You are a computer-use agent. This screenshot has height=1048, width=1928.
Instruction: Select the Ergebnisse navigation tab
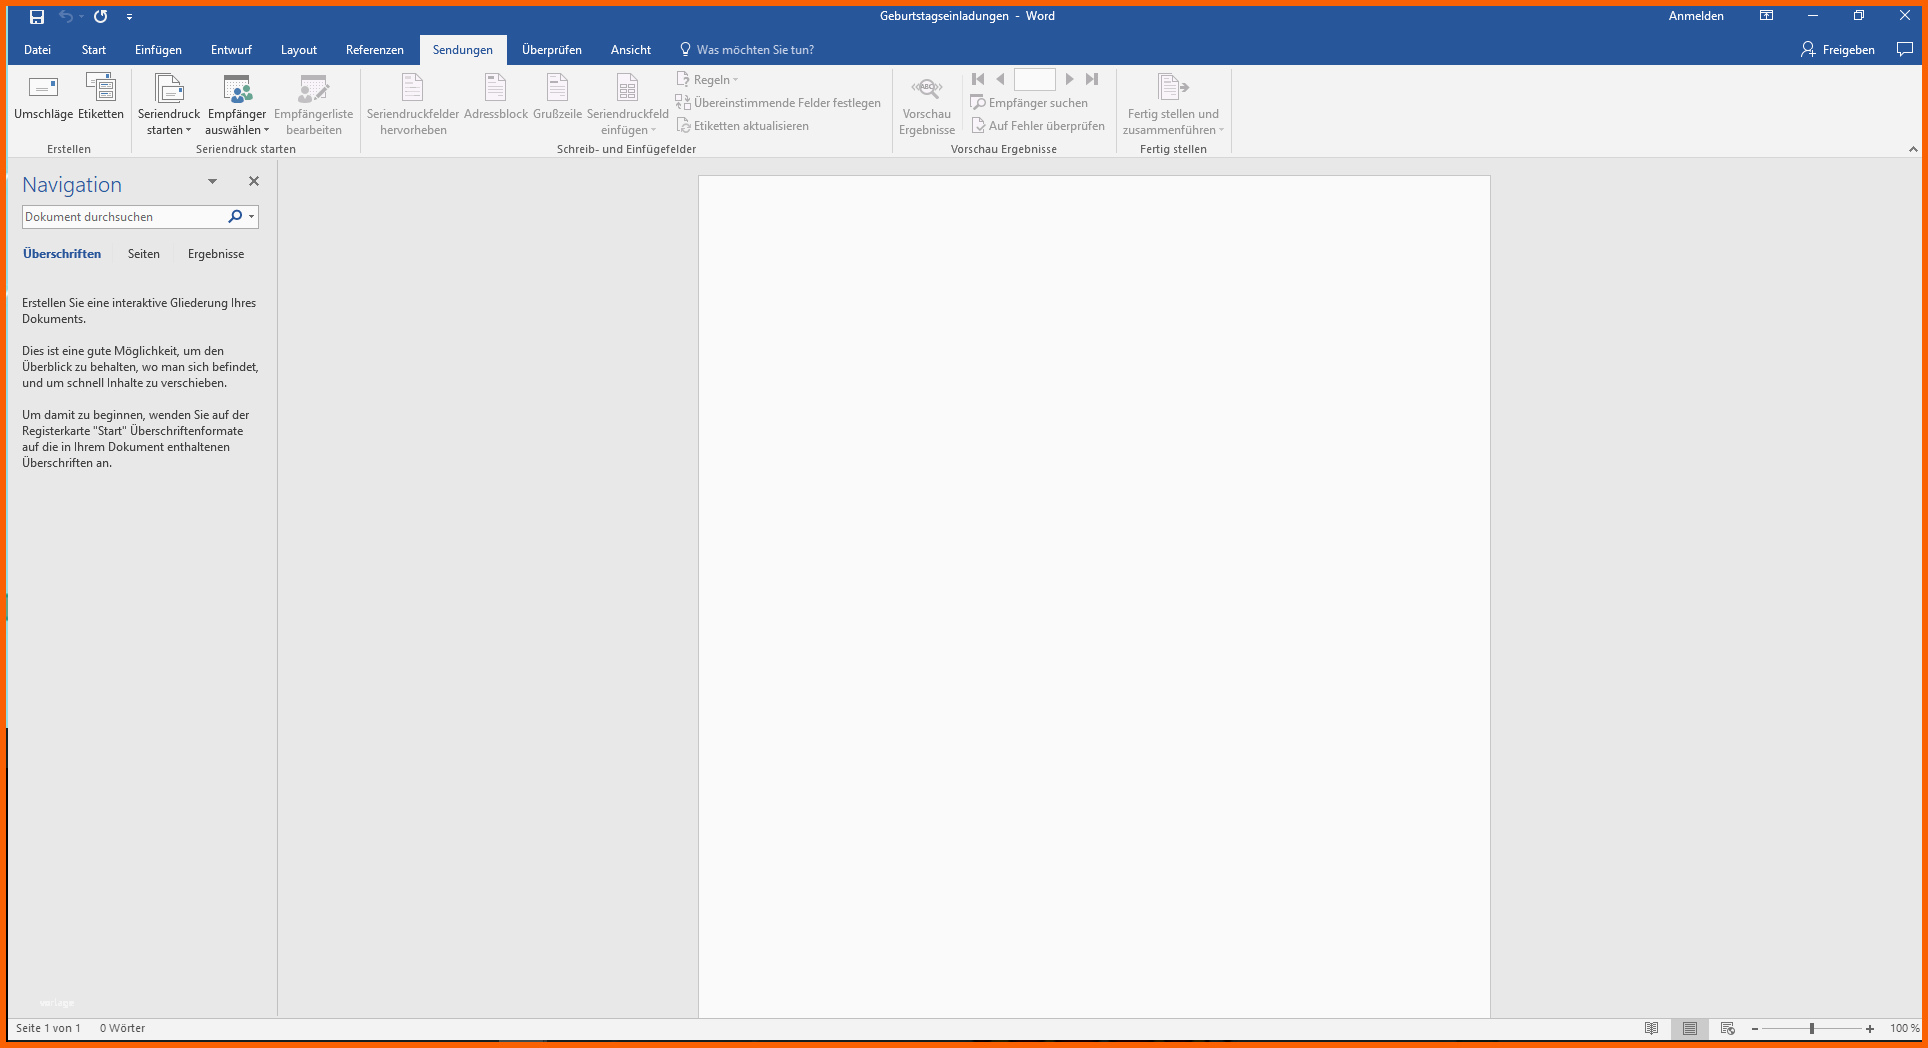click(216, 254)
